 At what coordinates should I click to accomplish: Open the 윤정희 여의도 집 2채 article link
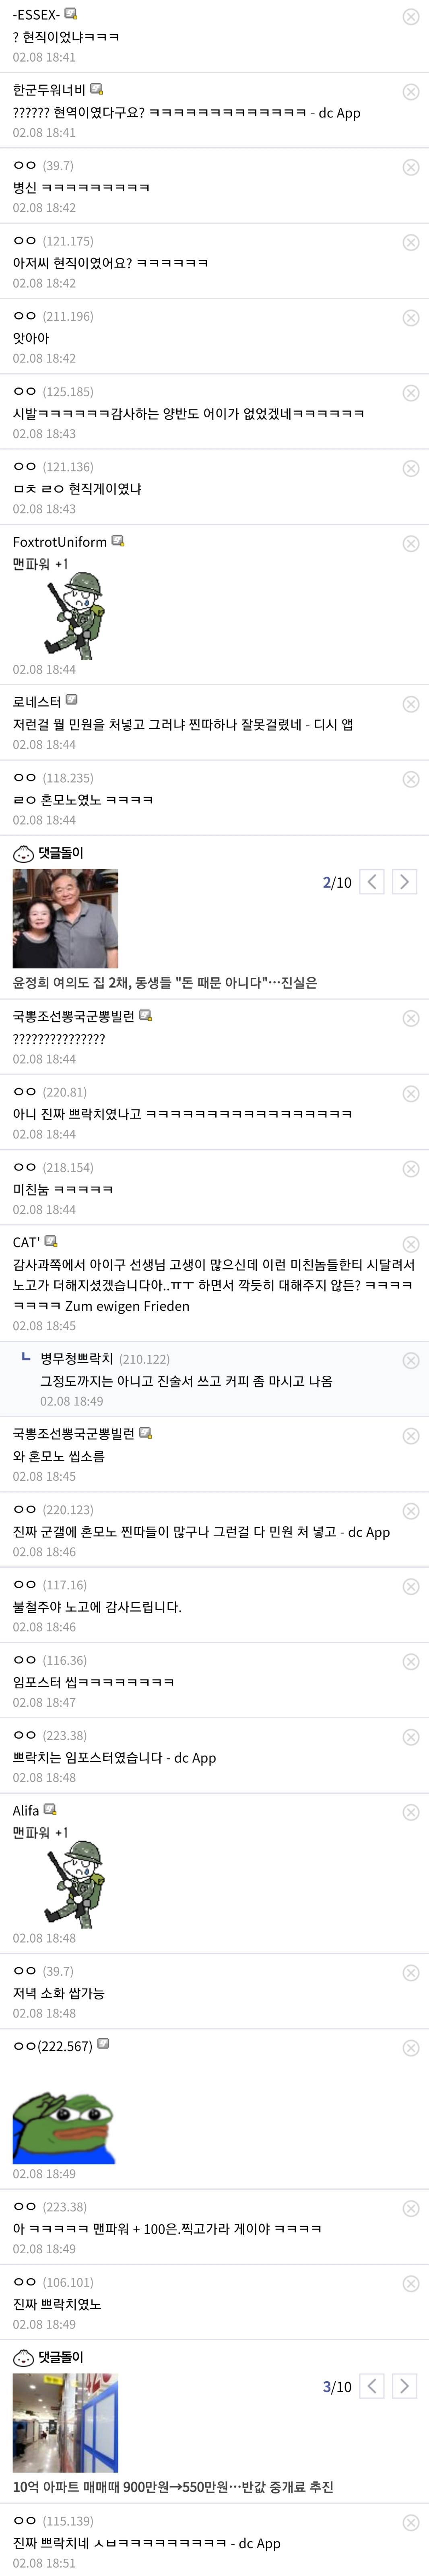coord(164,982)
